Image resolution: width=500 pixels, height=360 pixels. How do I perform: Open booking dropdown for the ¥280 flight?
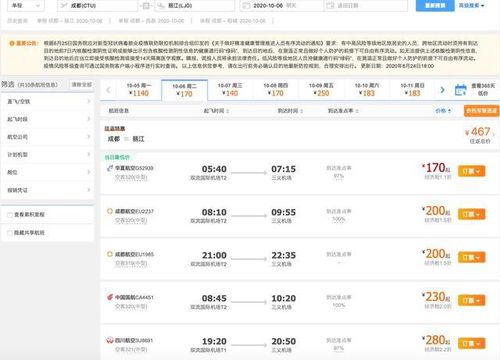coord(471,343)
